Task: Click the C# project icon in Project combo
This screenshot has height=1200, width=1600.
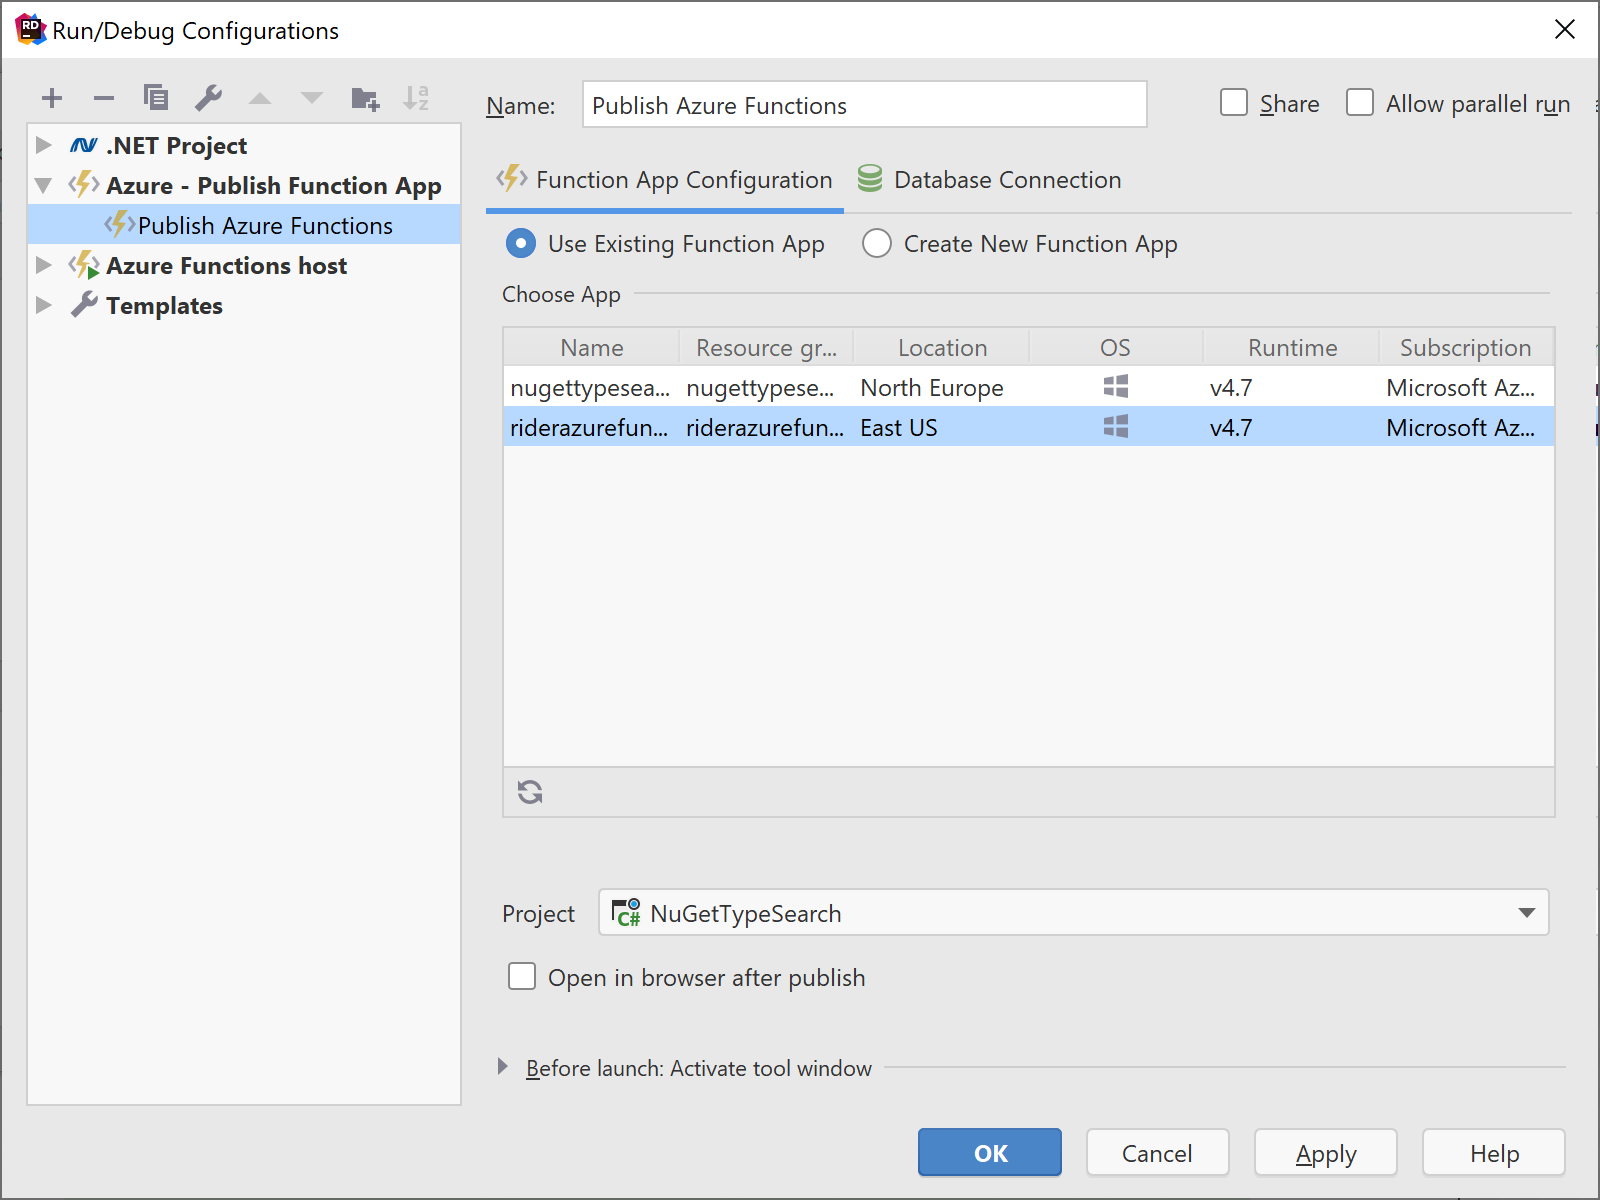Action: [x=626, y=913]
